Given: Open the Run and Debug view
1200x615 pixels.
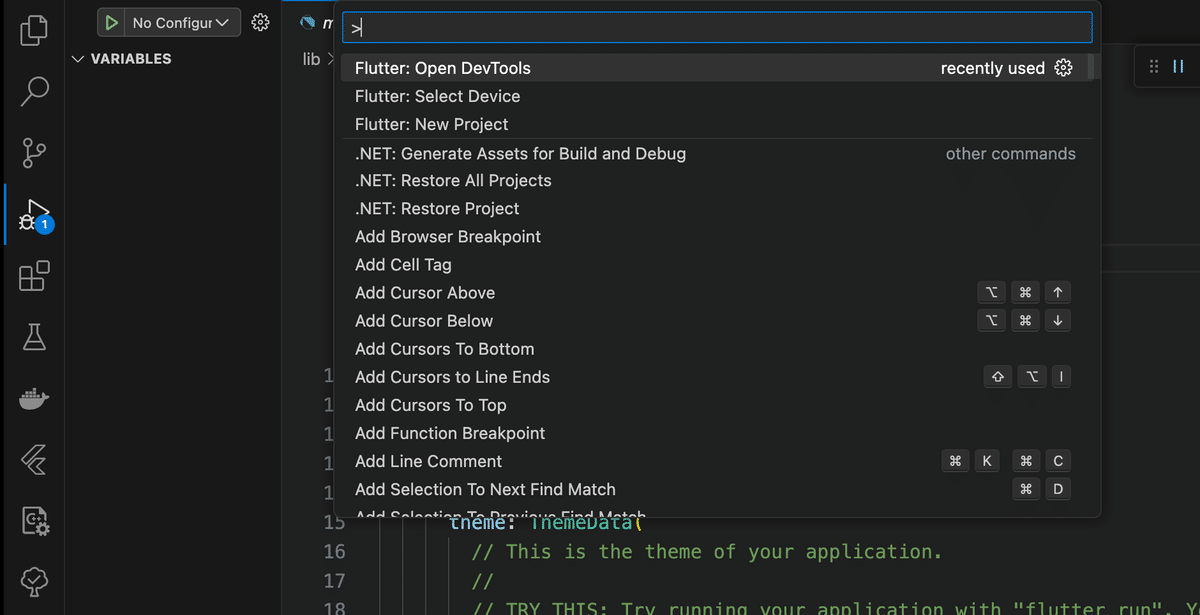Looking at the screenshot, I should tap(34, 215).
